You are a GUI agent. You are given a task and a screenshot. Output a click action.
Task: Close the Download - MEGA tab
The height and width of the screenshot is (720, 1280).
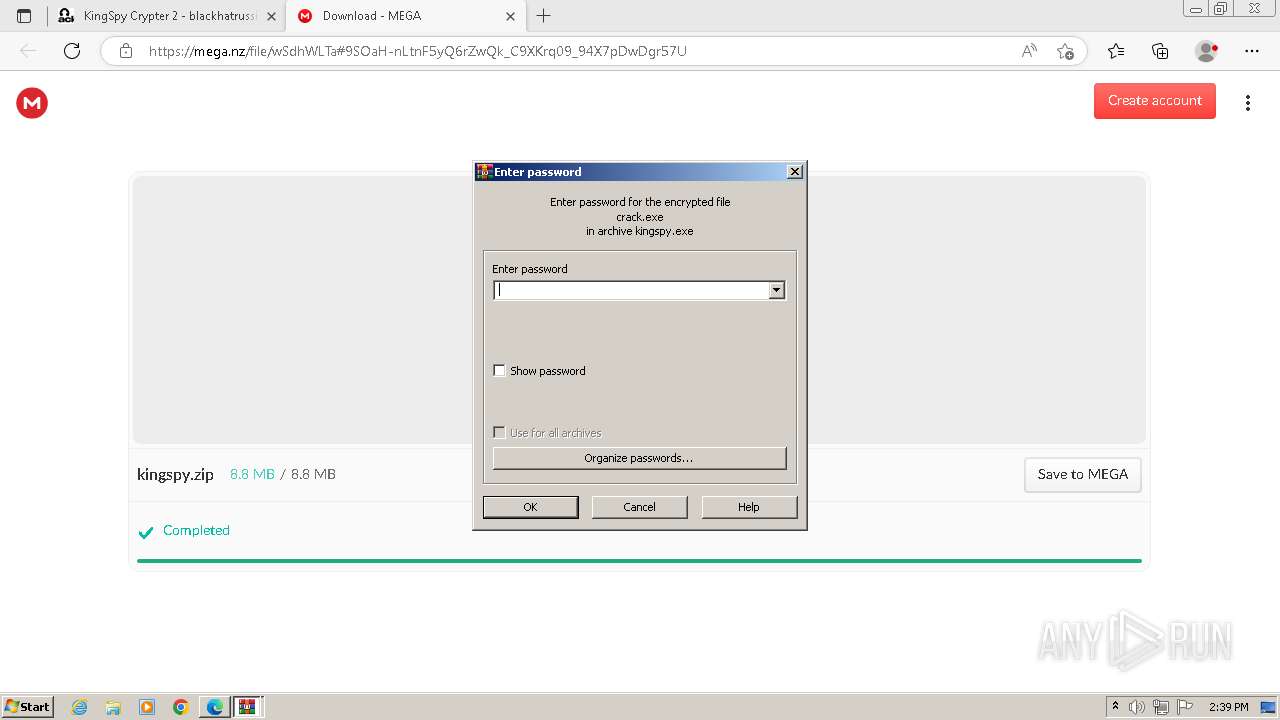click(x=510, y=16)
